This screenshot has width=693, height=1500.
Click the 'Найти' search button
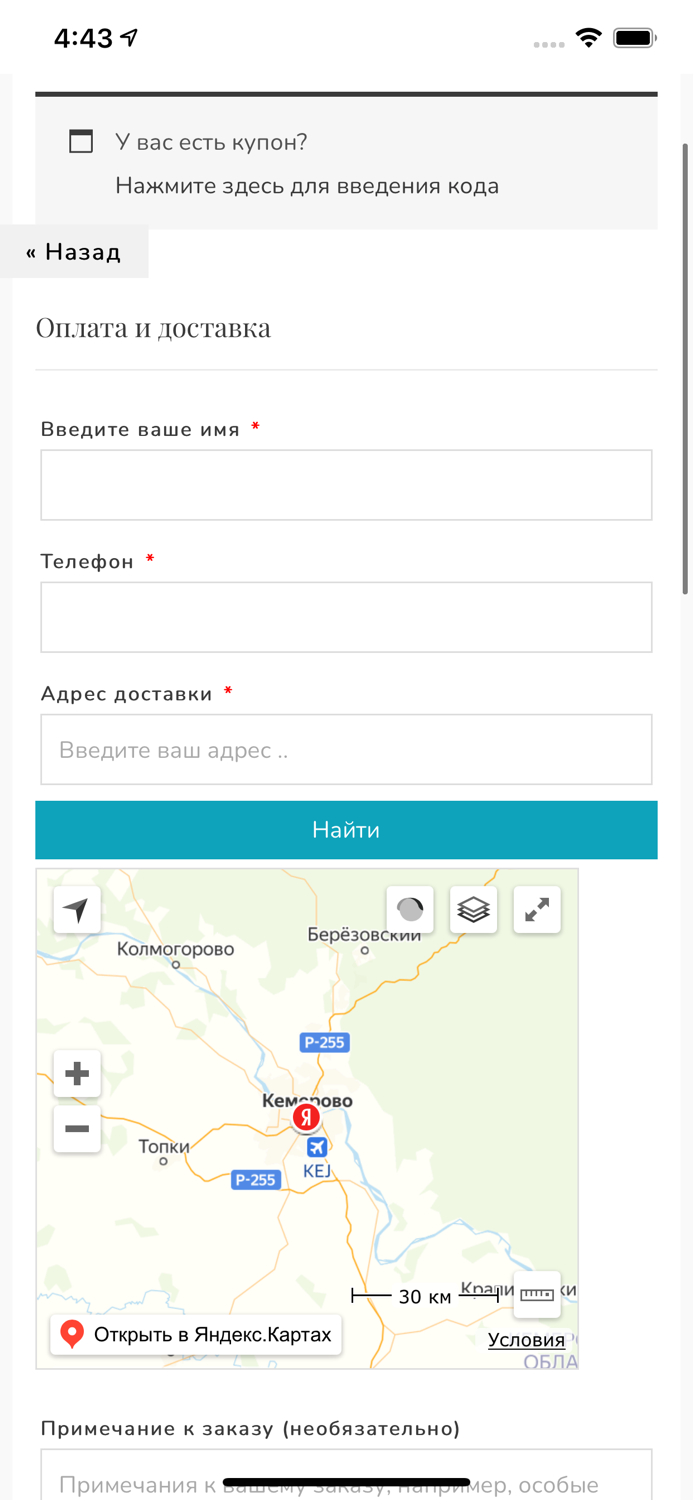(x=346, y=829)
